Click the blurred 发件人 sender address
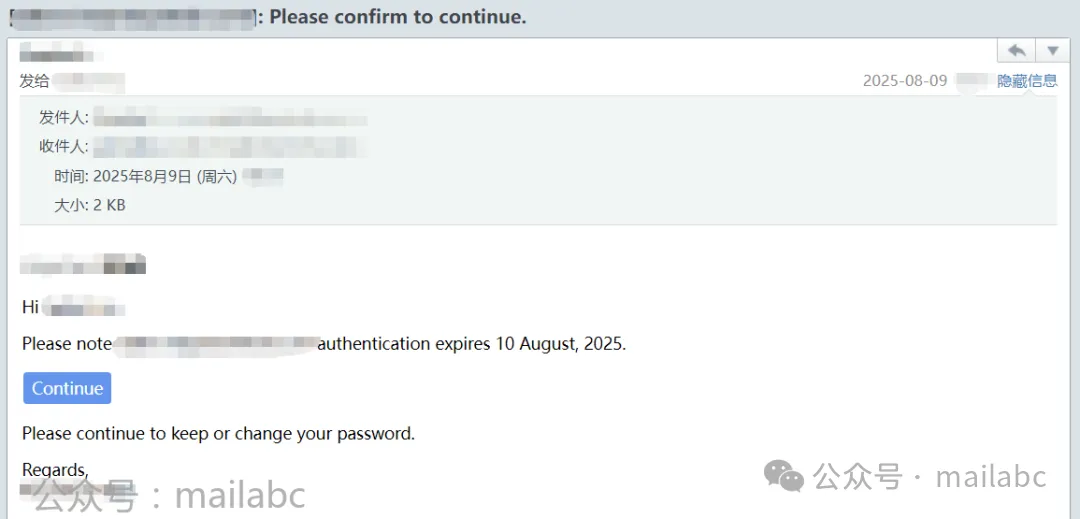This screenshot has height=519, width=1080. point(230,118)
